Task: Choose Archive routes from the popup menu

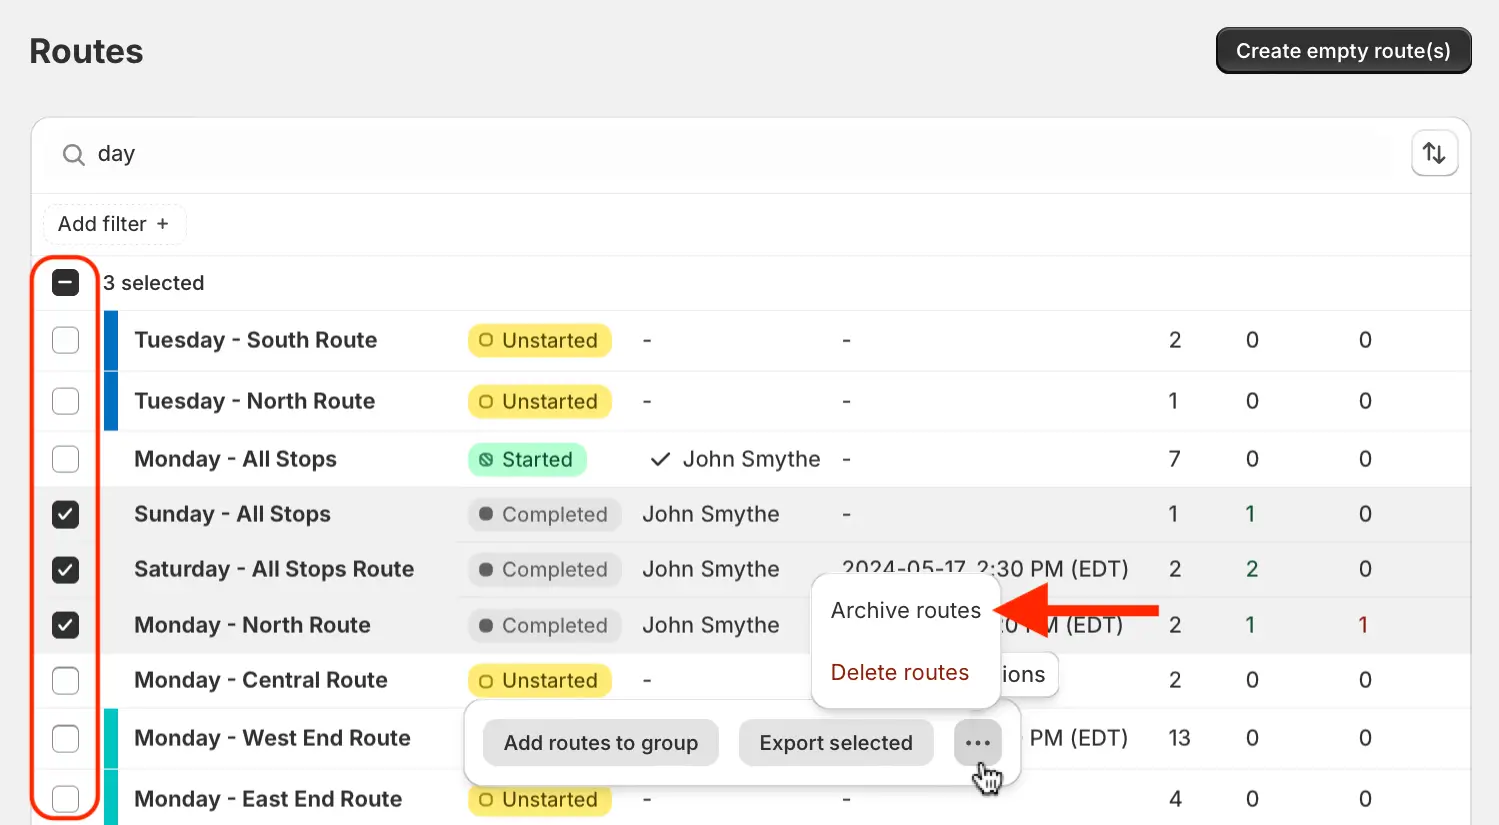Action: point(906,610)
